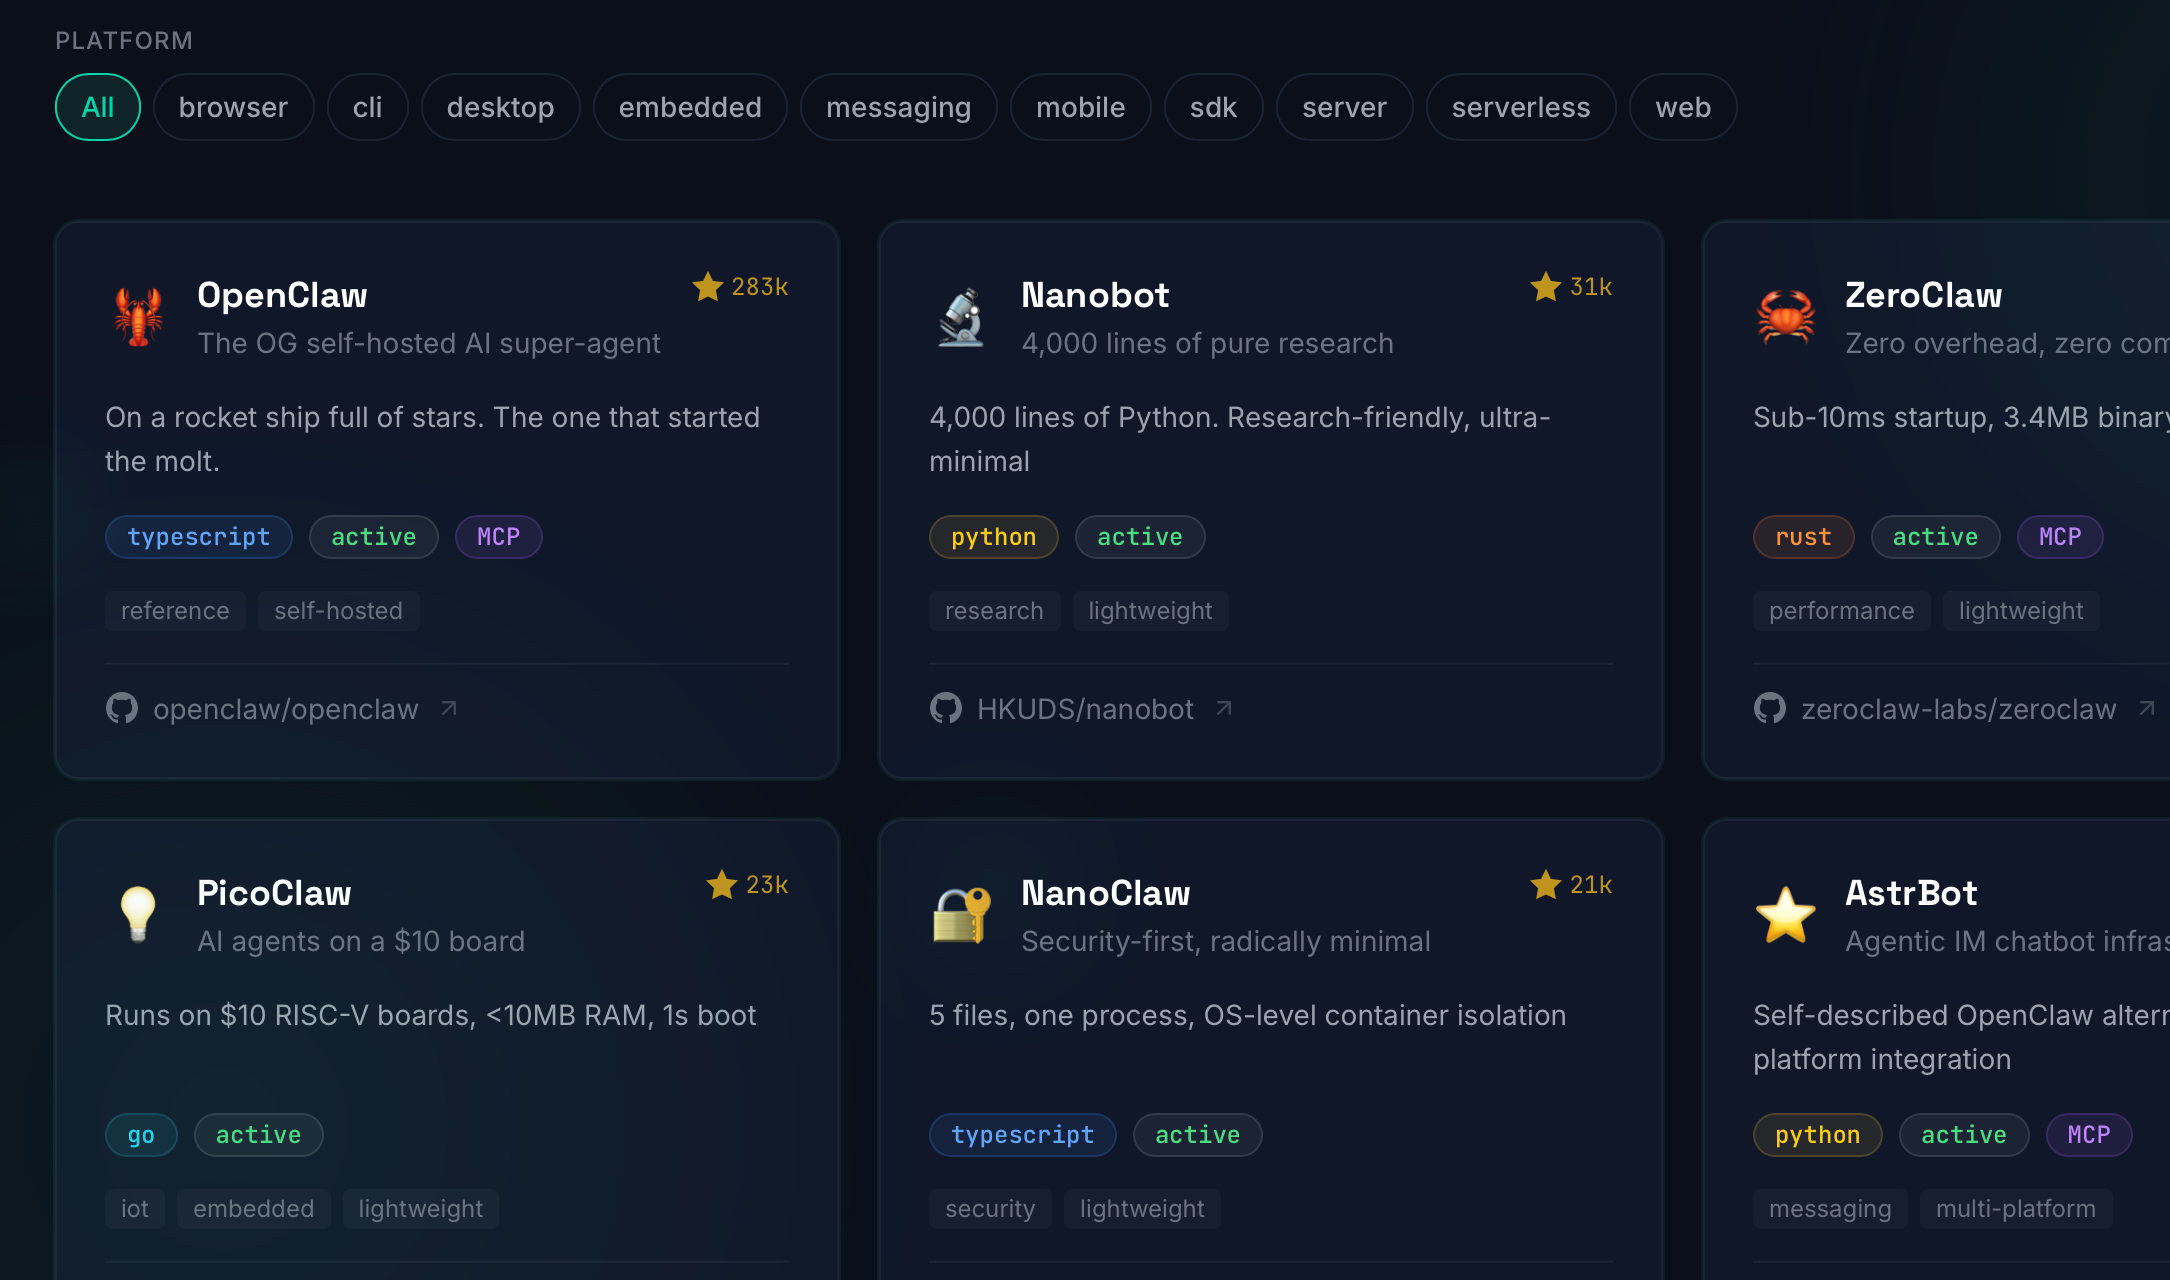This screenshot has height=1280, width=2170.
Task: Switch filter to serverless platform
Action: click(1520, 107)
